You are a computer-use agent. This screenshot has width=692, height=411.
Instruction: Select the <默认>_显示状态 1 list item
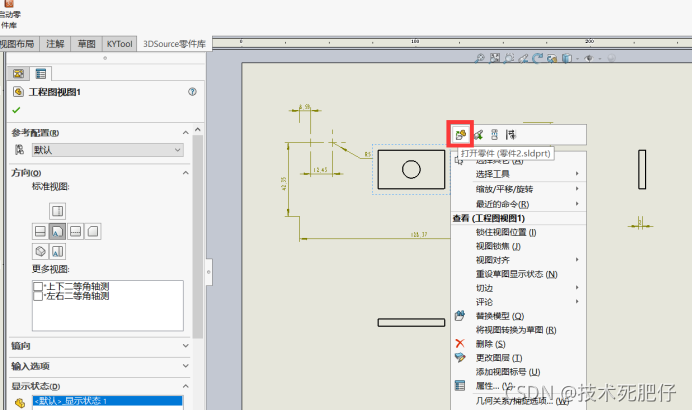coord(107,401)
